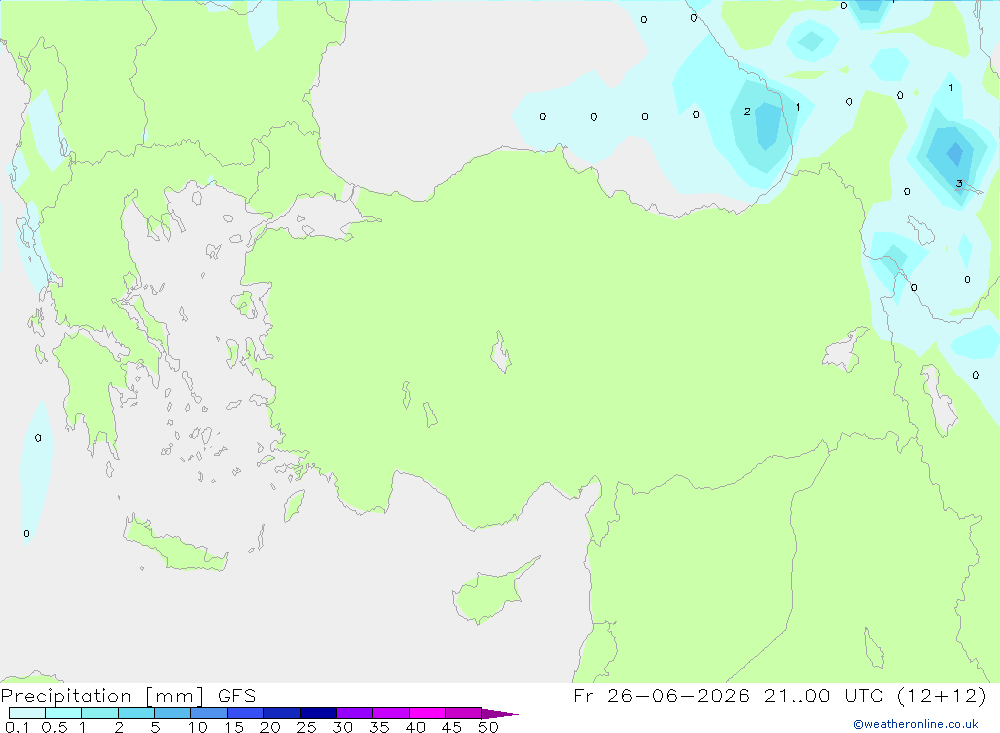Click the purple arrow tip above 50 mm
Viewport: 1000px width, 733px height.
(x=500, y=713)
